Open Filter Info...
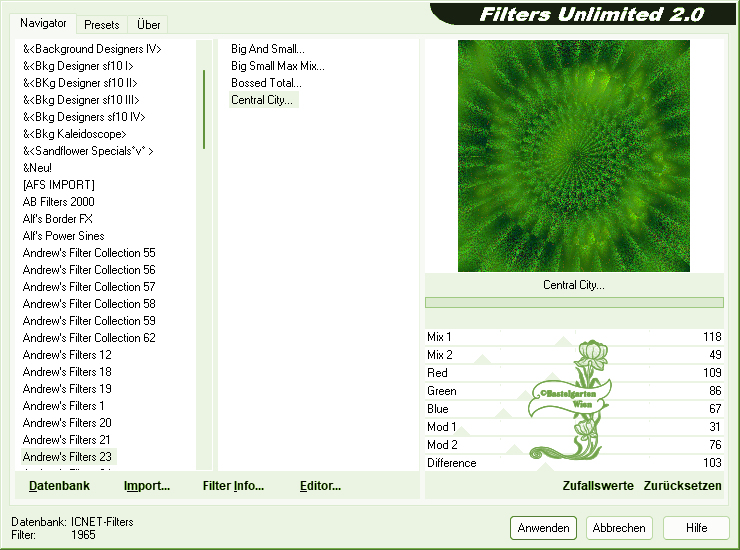Viewport: 740px width, 550px height. click(233, 486)
